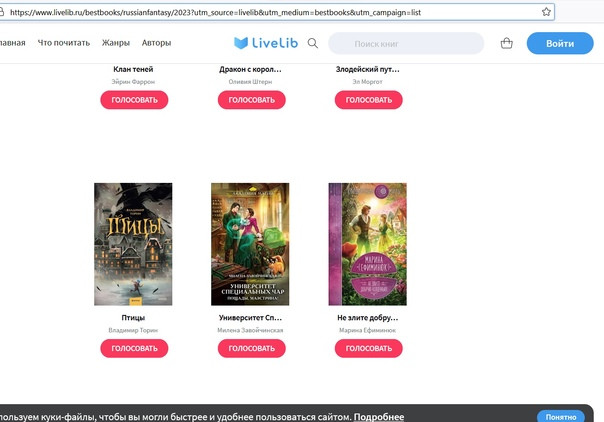Vote for 'Клан теней'
The height and width of the screenshot is (422, 604).
click(134, 100)
